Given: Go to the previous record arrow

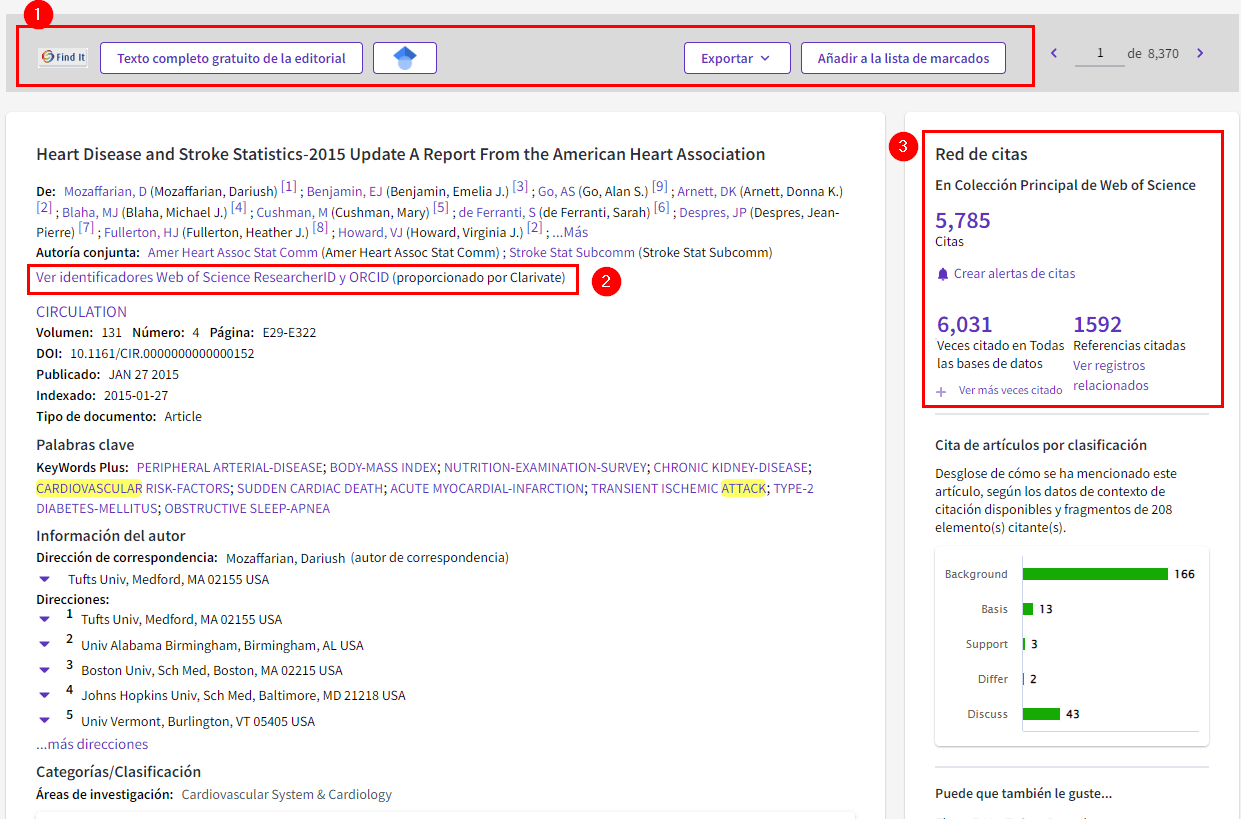Looking at the screenshot, I should pyautogui.click(x=1054, y=53).
